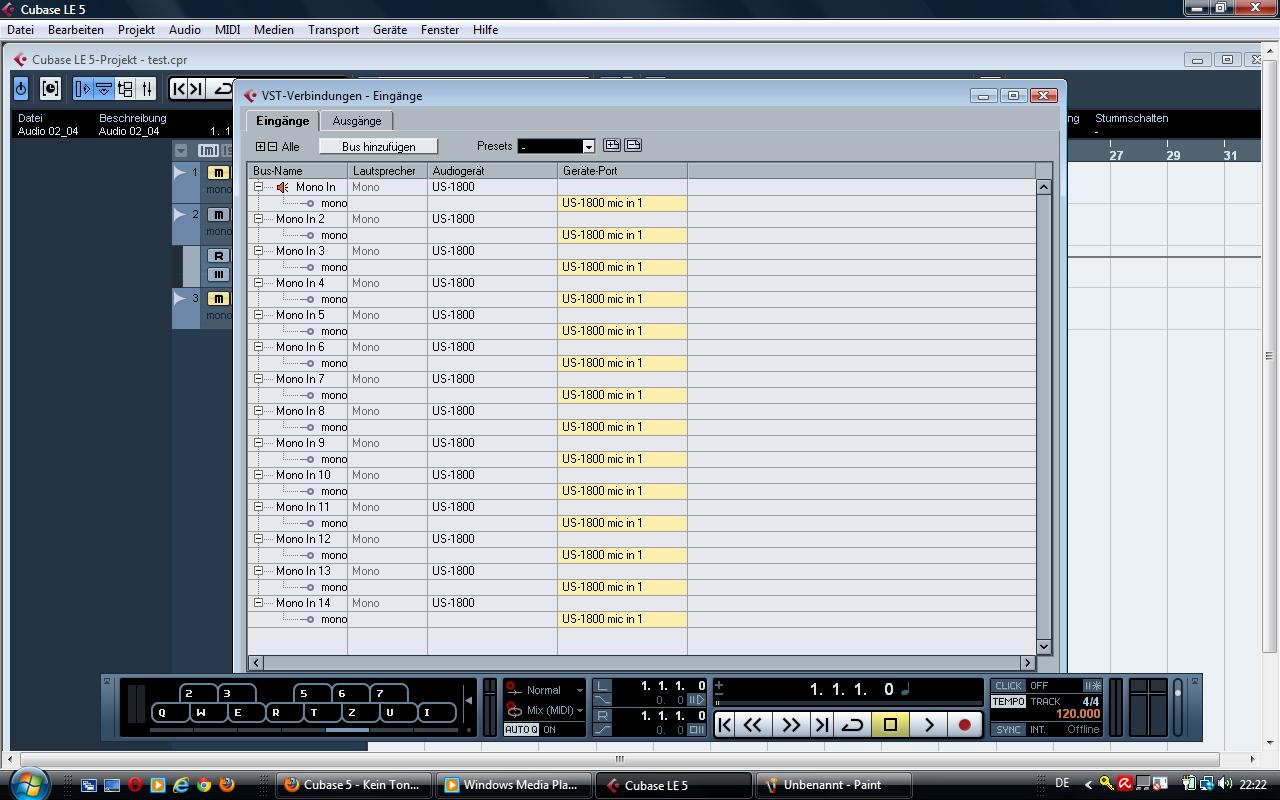Click the play button in transport

click(x=929, y=725)
